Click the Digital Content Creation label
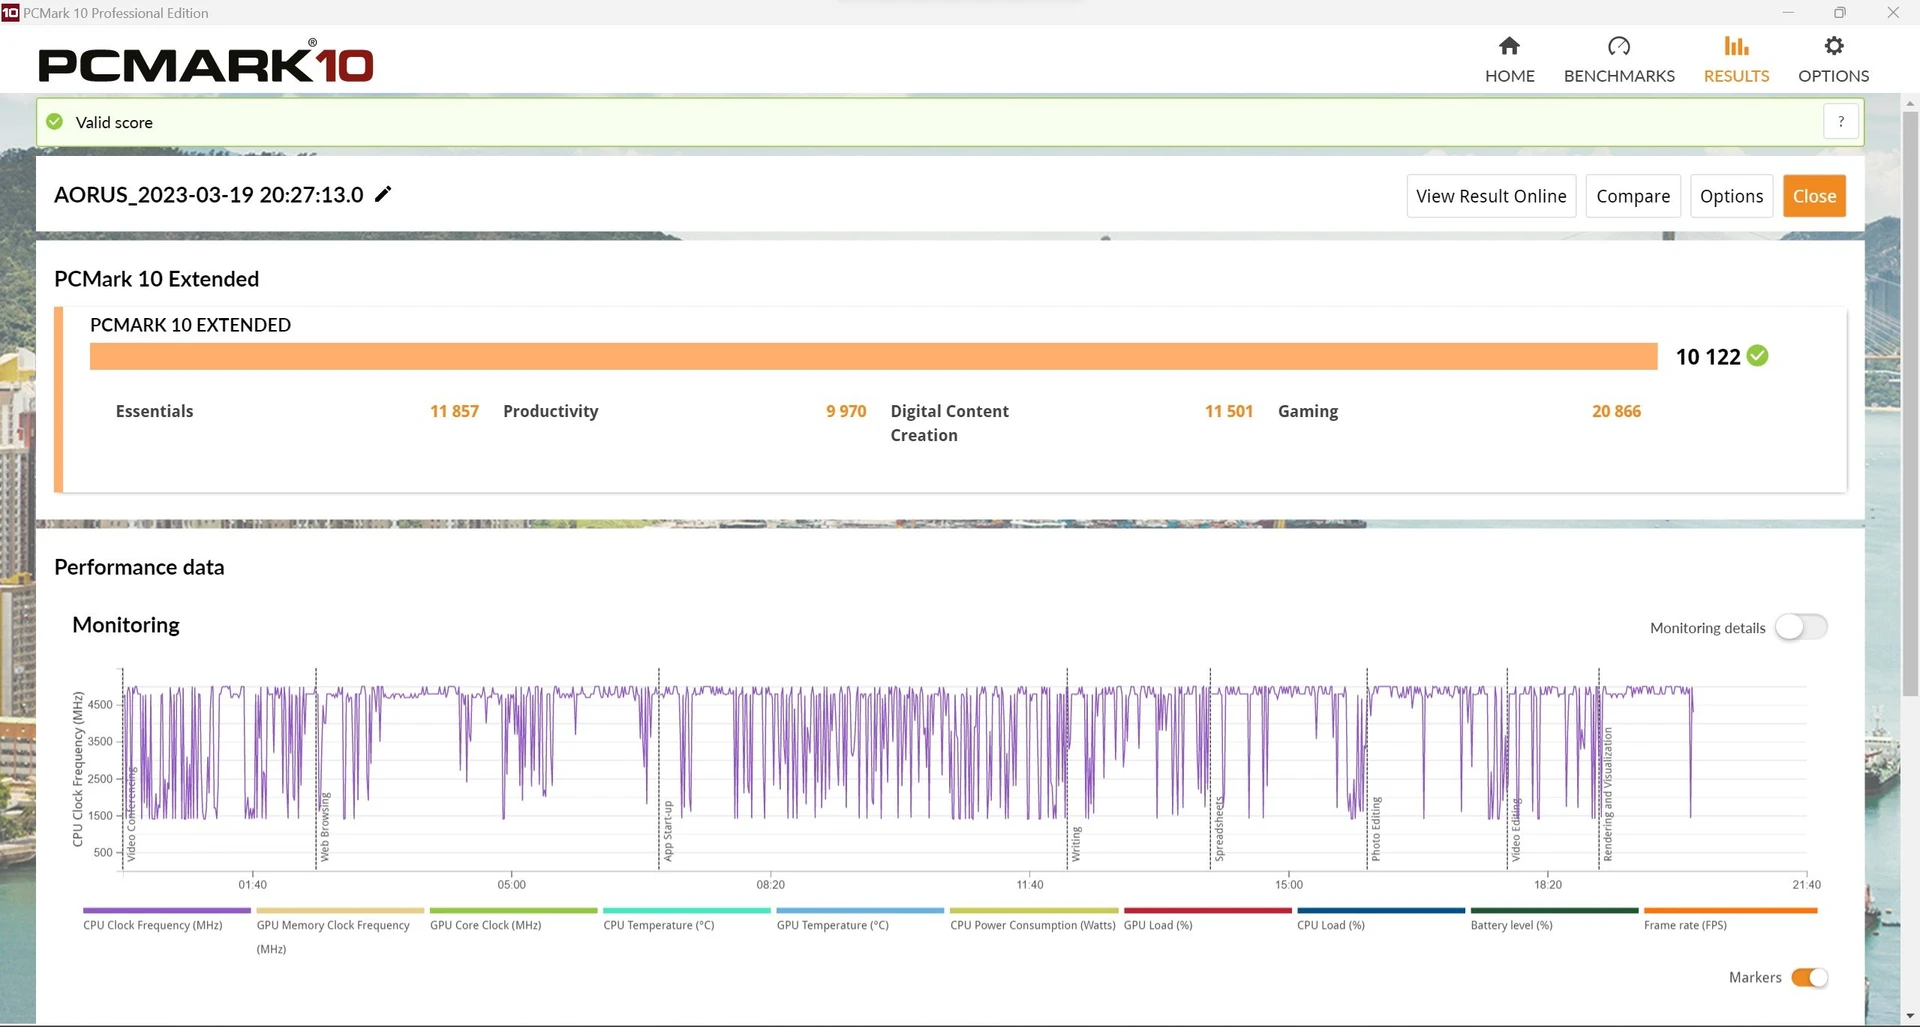The image size is (1920, 1027). (x=949, y=423)
